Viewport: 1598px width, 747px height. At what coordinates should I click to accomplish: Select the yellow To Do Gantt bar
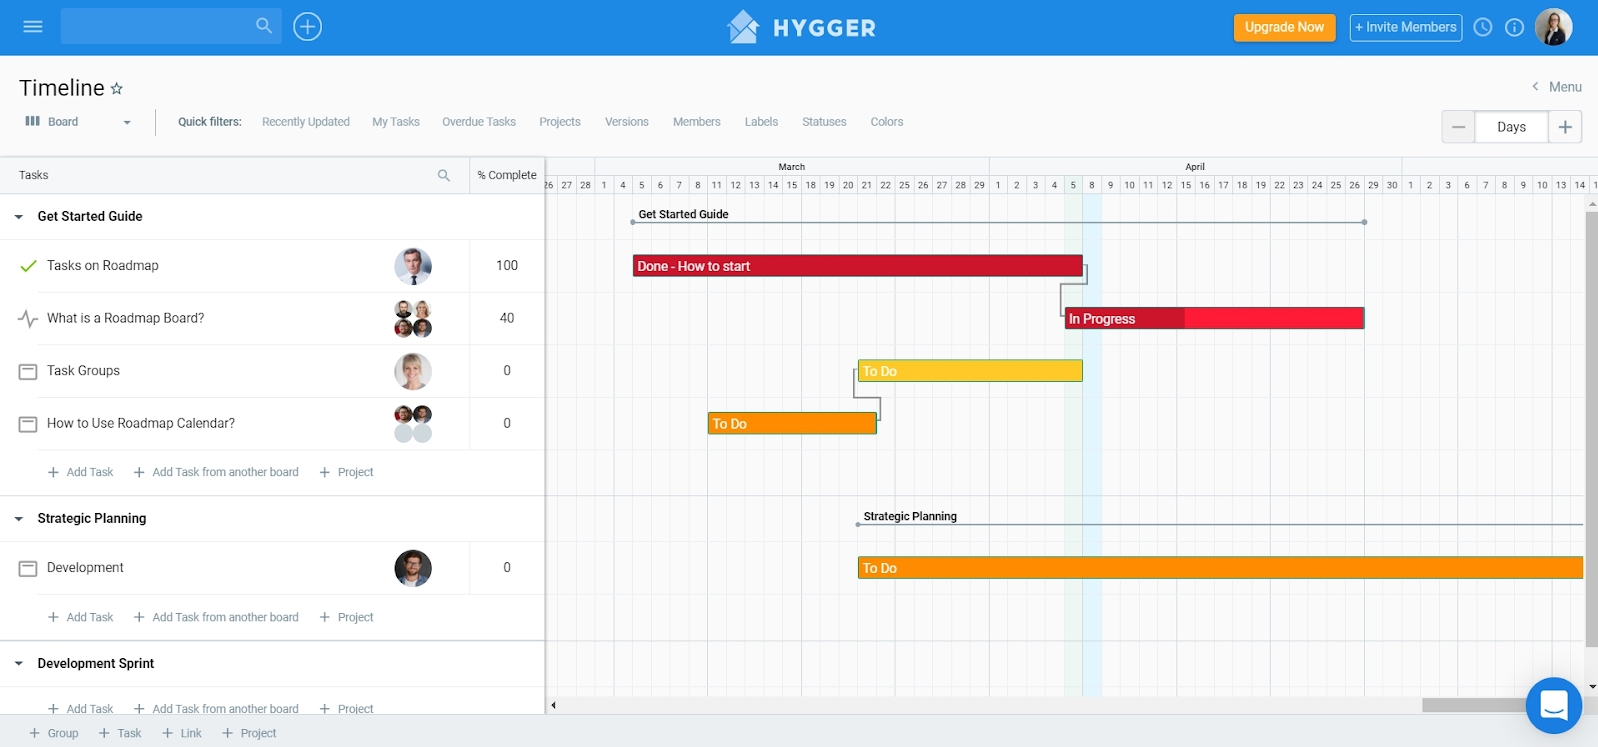[970, 371]
